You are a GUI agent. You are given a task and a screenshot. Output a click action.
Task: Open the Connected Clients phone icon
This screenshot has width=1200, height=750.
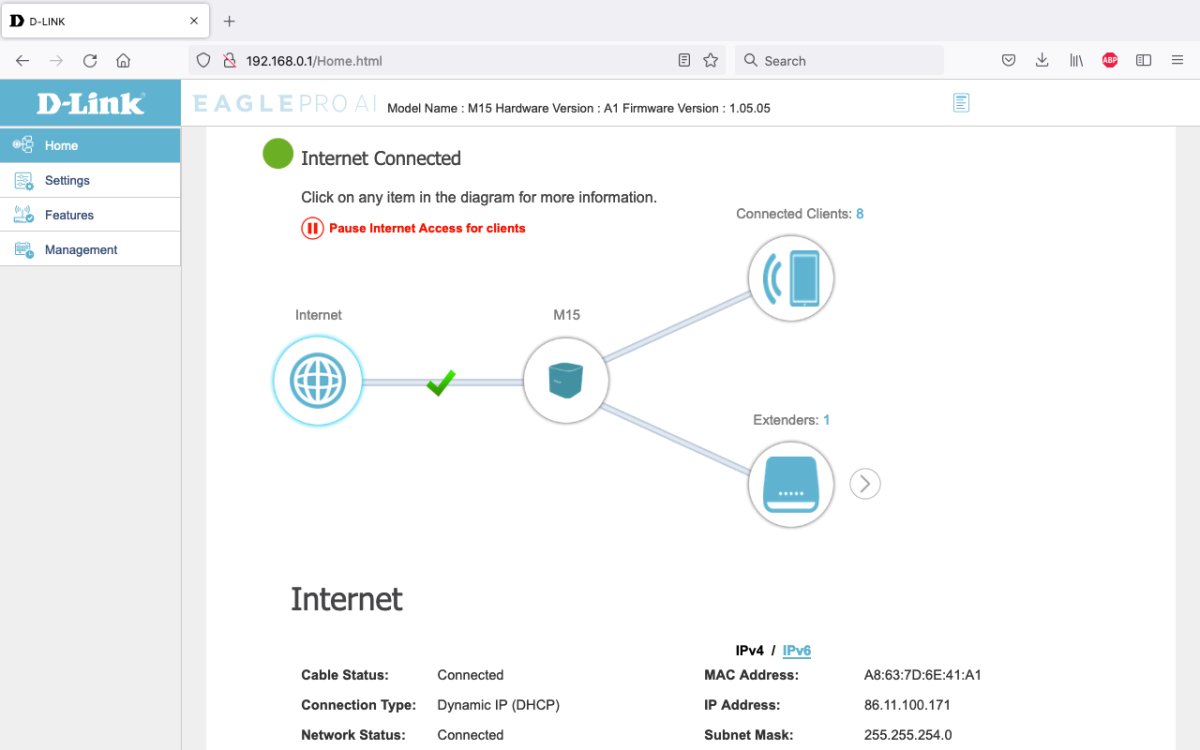[x=791, y=278]
